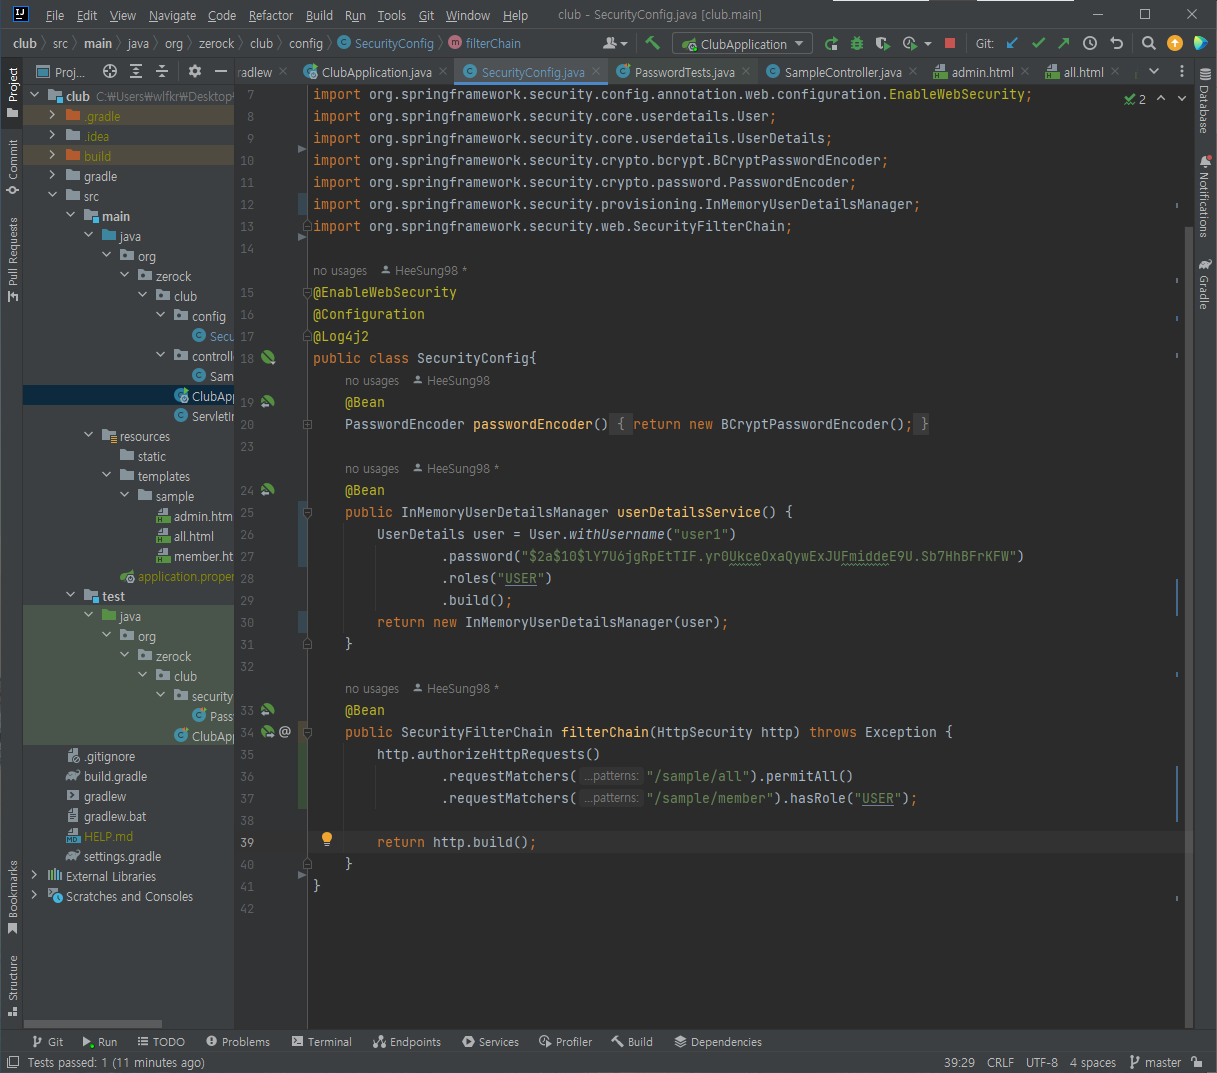Toggle the Notifications tool window

(x=1204, y=196)
